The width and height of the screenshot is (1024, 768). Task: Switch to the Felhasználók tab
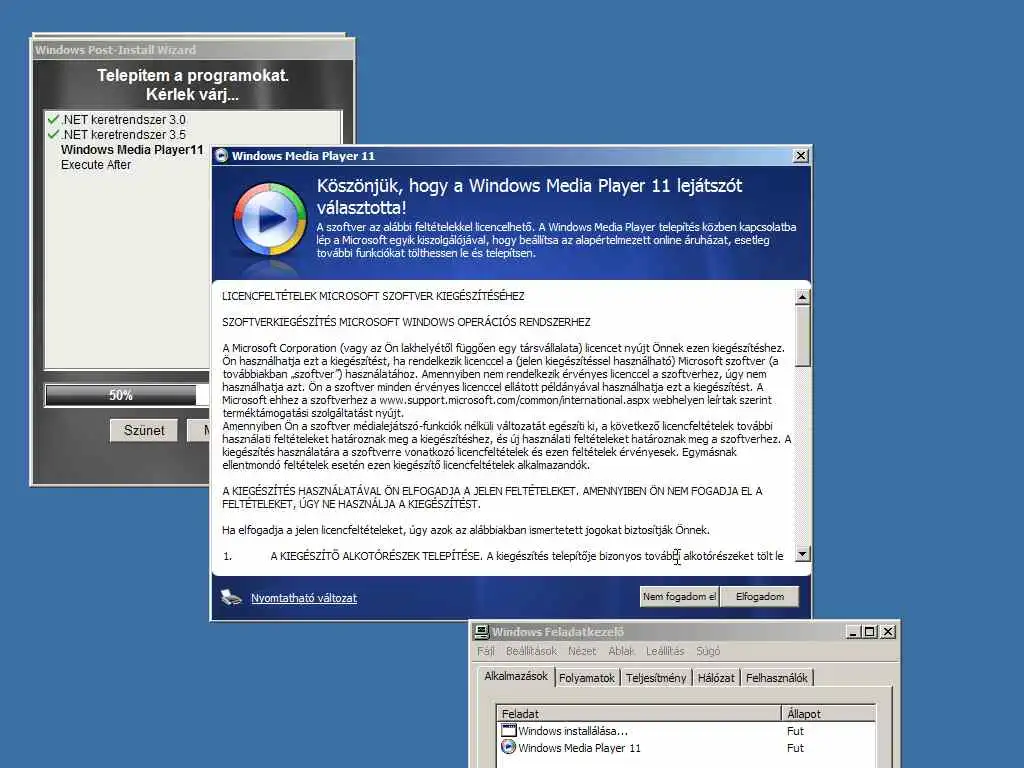point(776,678)
